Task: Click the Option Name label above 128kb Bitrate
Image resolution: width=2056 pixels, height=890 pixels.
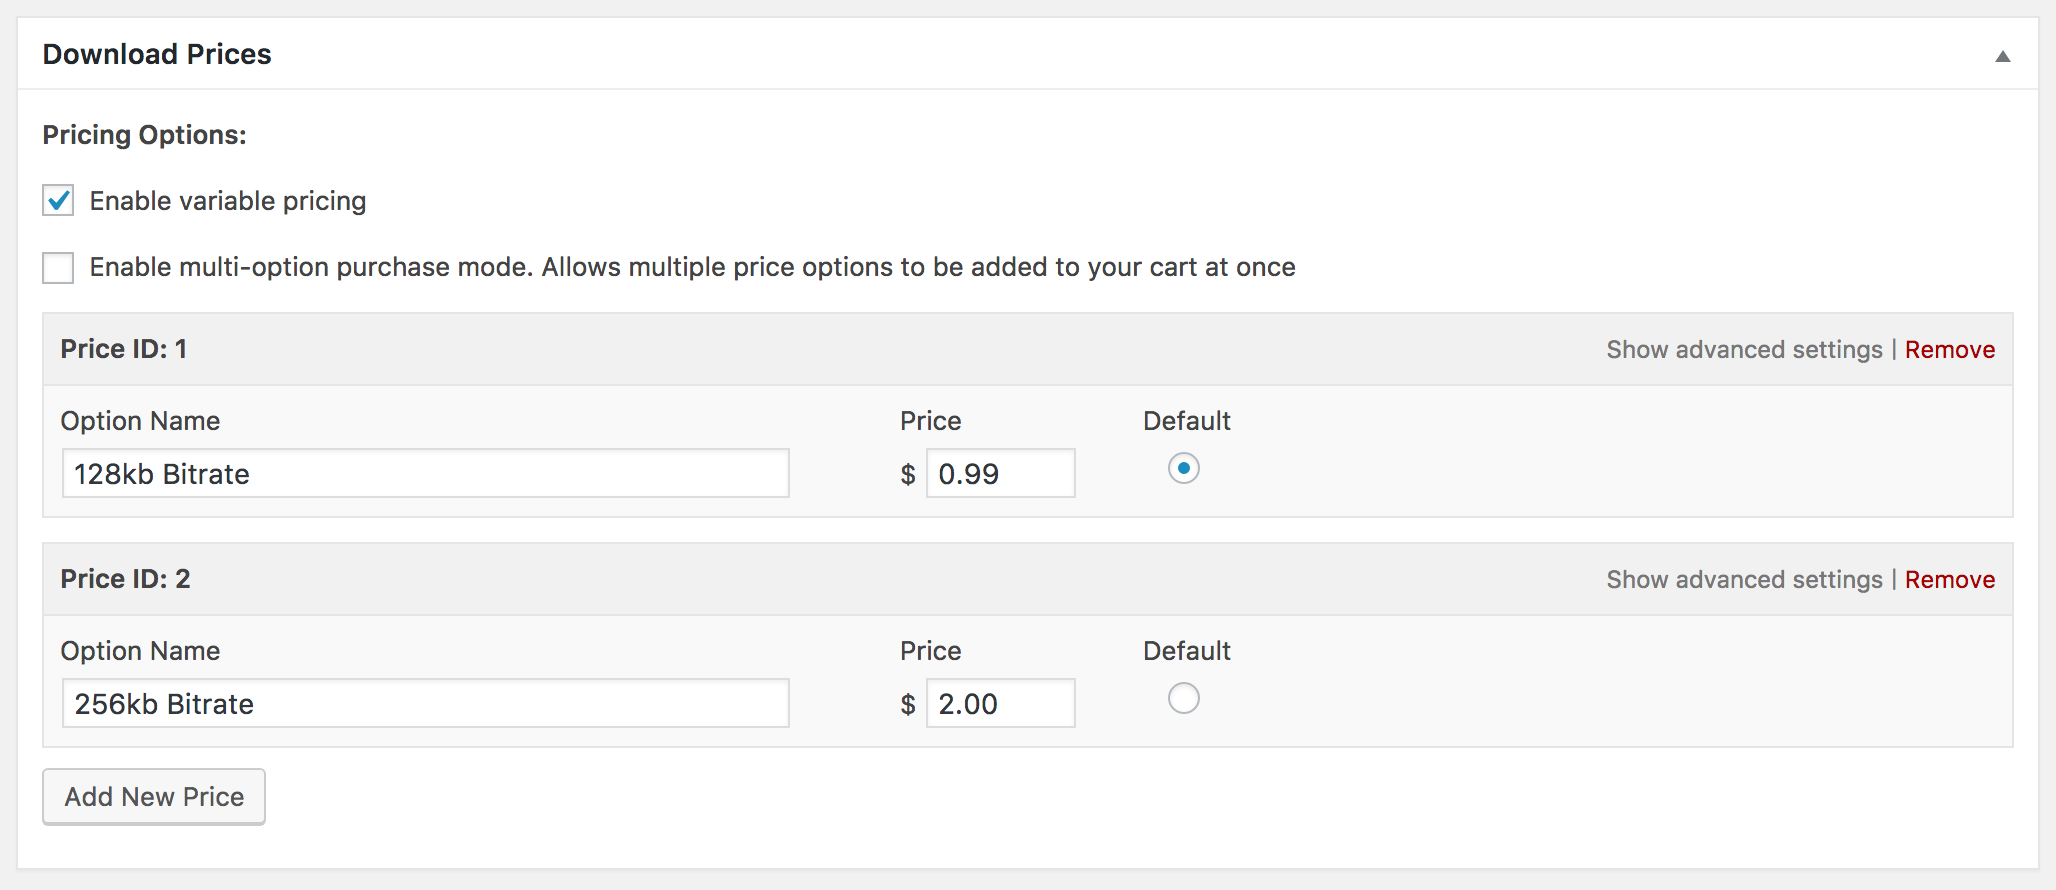Action: [140, 421]
